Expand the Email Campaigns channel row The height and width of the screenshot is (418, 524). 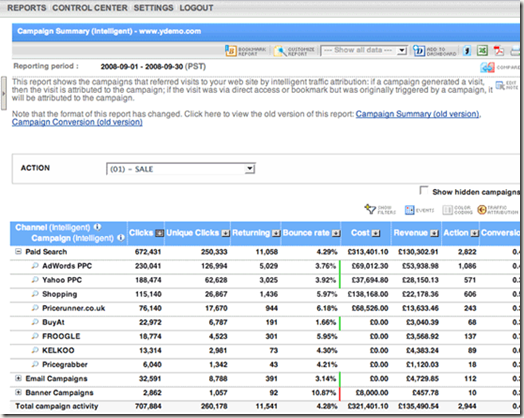[18, 378]
